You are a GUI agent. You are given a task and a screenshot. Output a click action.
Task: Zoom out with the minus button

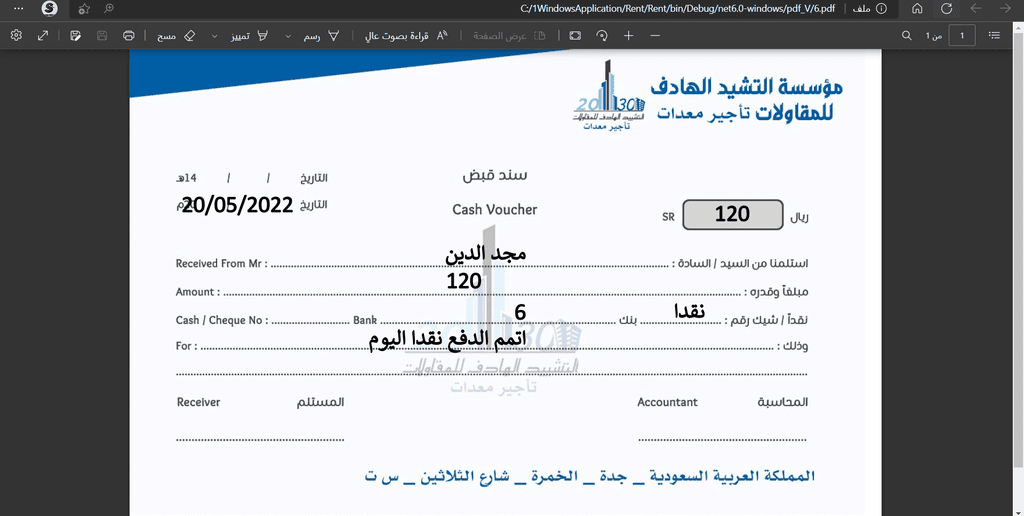coord(655,35)
